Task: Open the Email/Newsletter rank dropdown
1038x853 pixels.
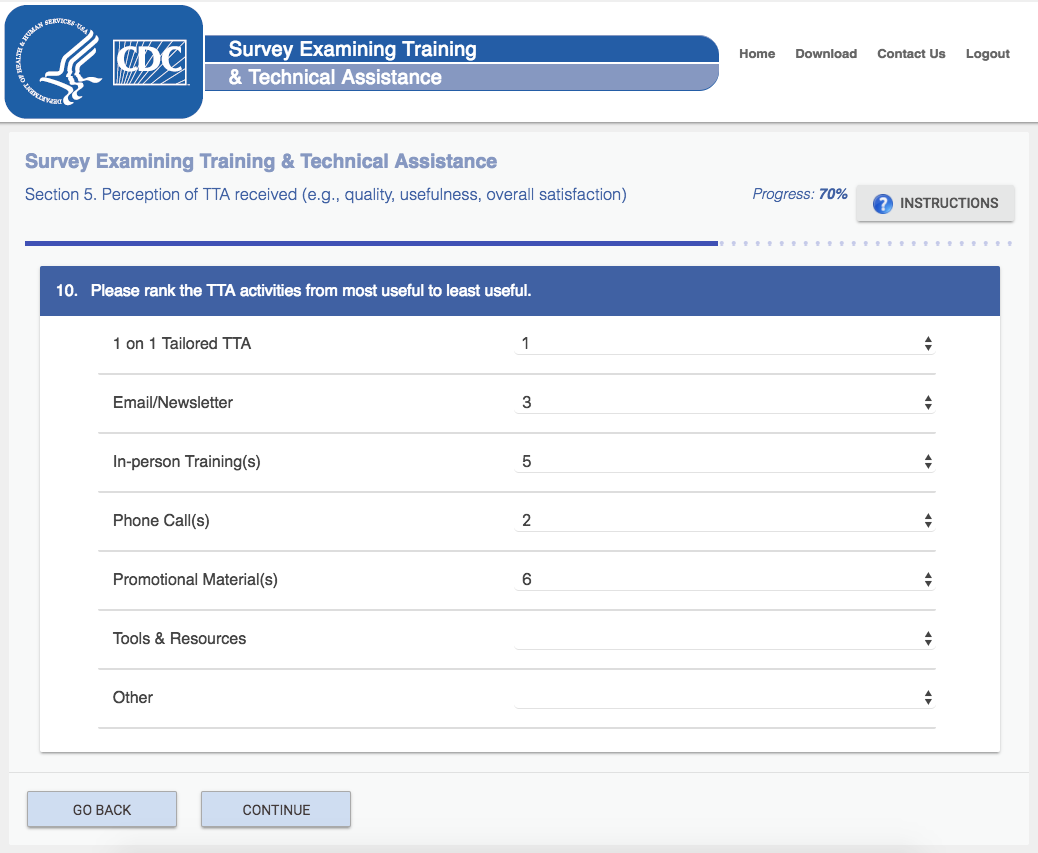Action: tap(725, 403)
